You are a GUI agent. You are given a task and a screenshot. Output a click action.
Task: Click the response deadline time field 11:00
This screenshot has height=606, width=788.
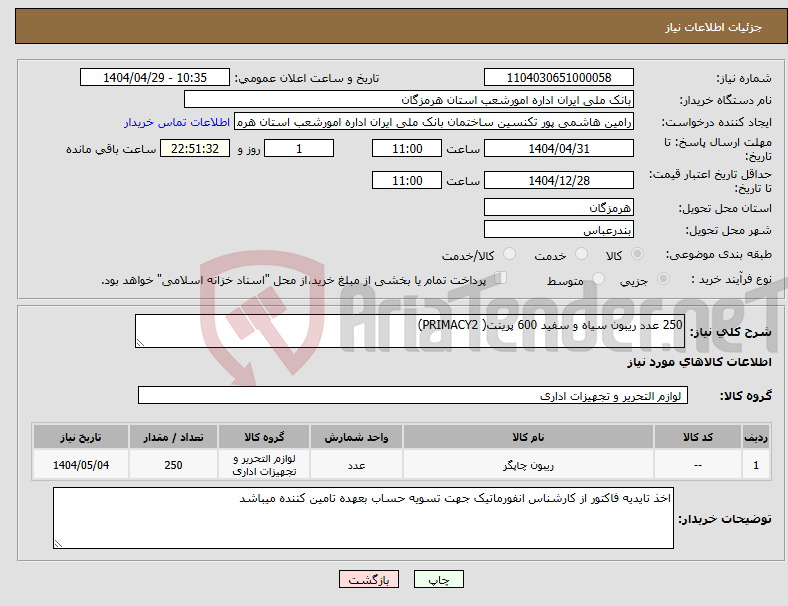click(x=407, y=148)
